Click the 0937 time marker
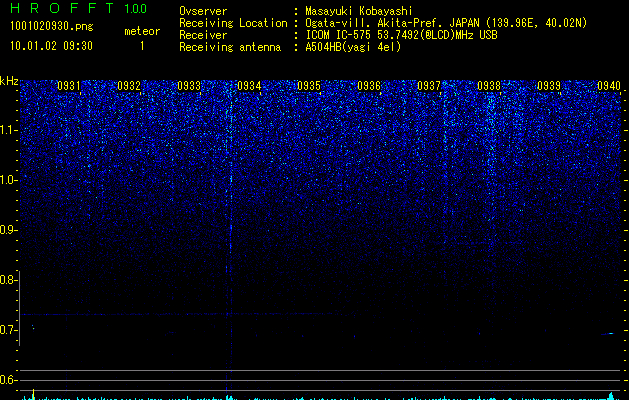The width and height of the screenshot is (629, 400). (429, 86)
